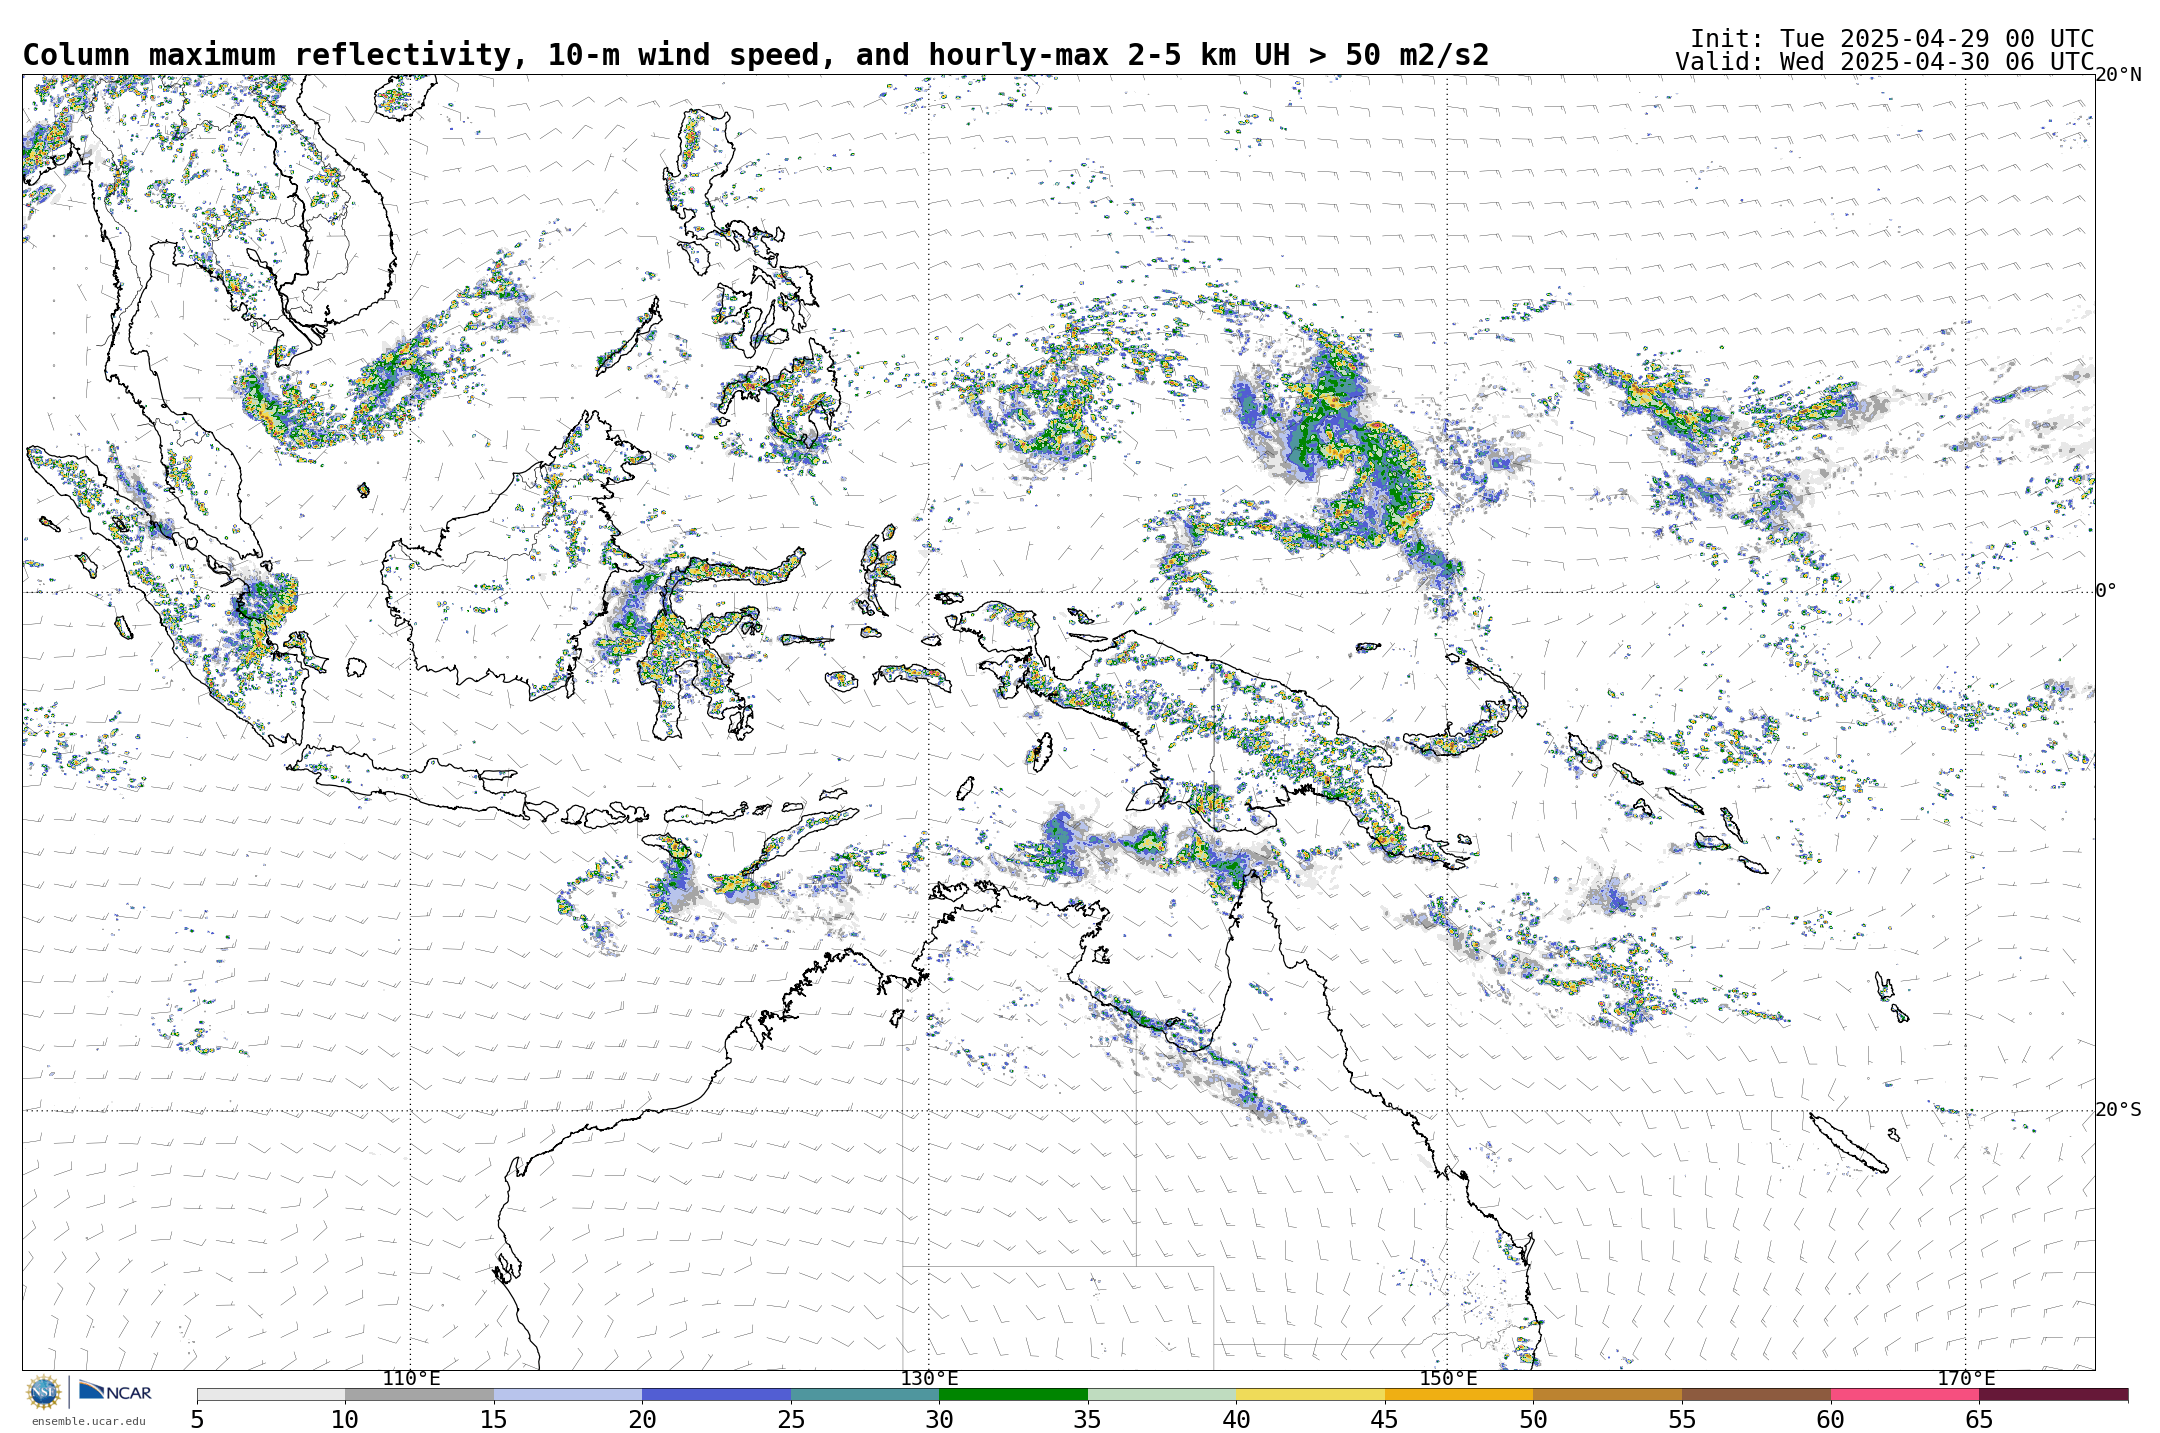Click the 0° equator latitude label
Viewport: 2160px width, 1433px height.
[x=2106, y=591]
